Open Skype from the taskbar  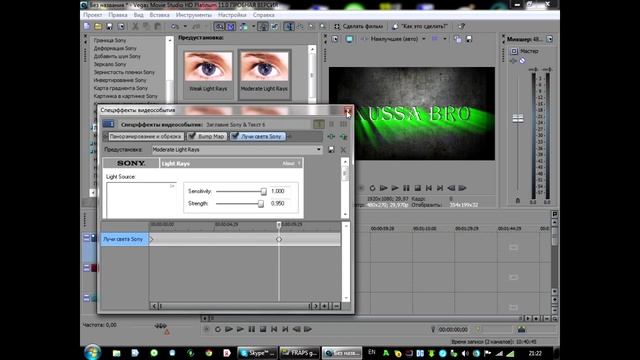coord(257,353)
